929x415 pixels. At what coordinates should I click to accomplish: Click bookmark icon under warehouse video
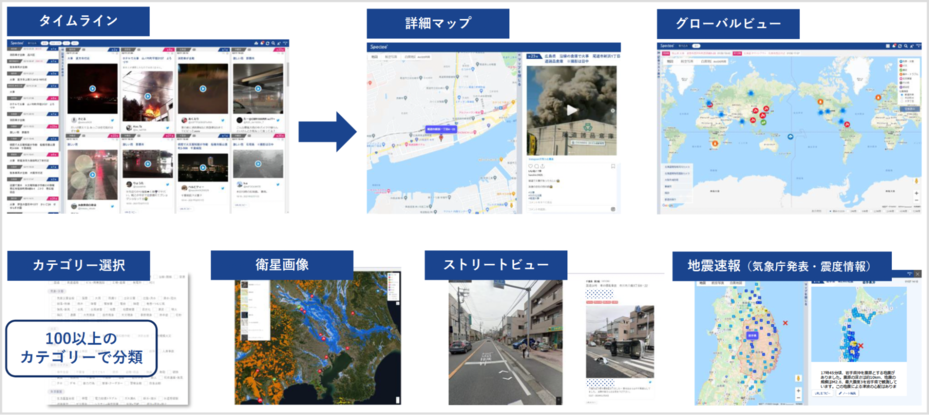pyautogui.click(x=613, y=166)
